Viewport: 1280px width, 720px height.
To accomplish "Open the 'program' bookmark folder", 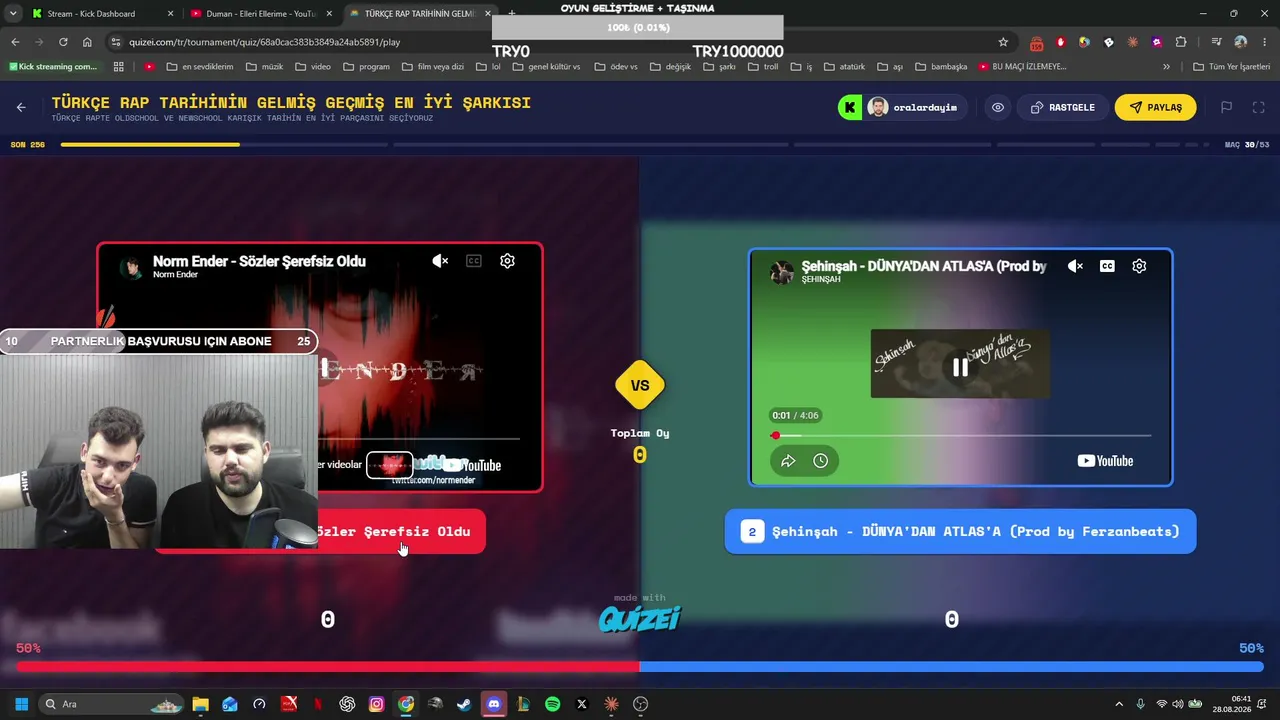I will tap(366, 67).
